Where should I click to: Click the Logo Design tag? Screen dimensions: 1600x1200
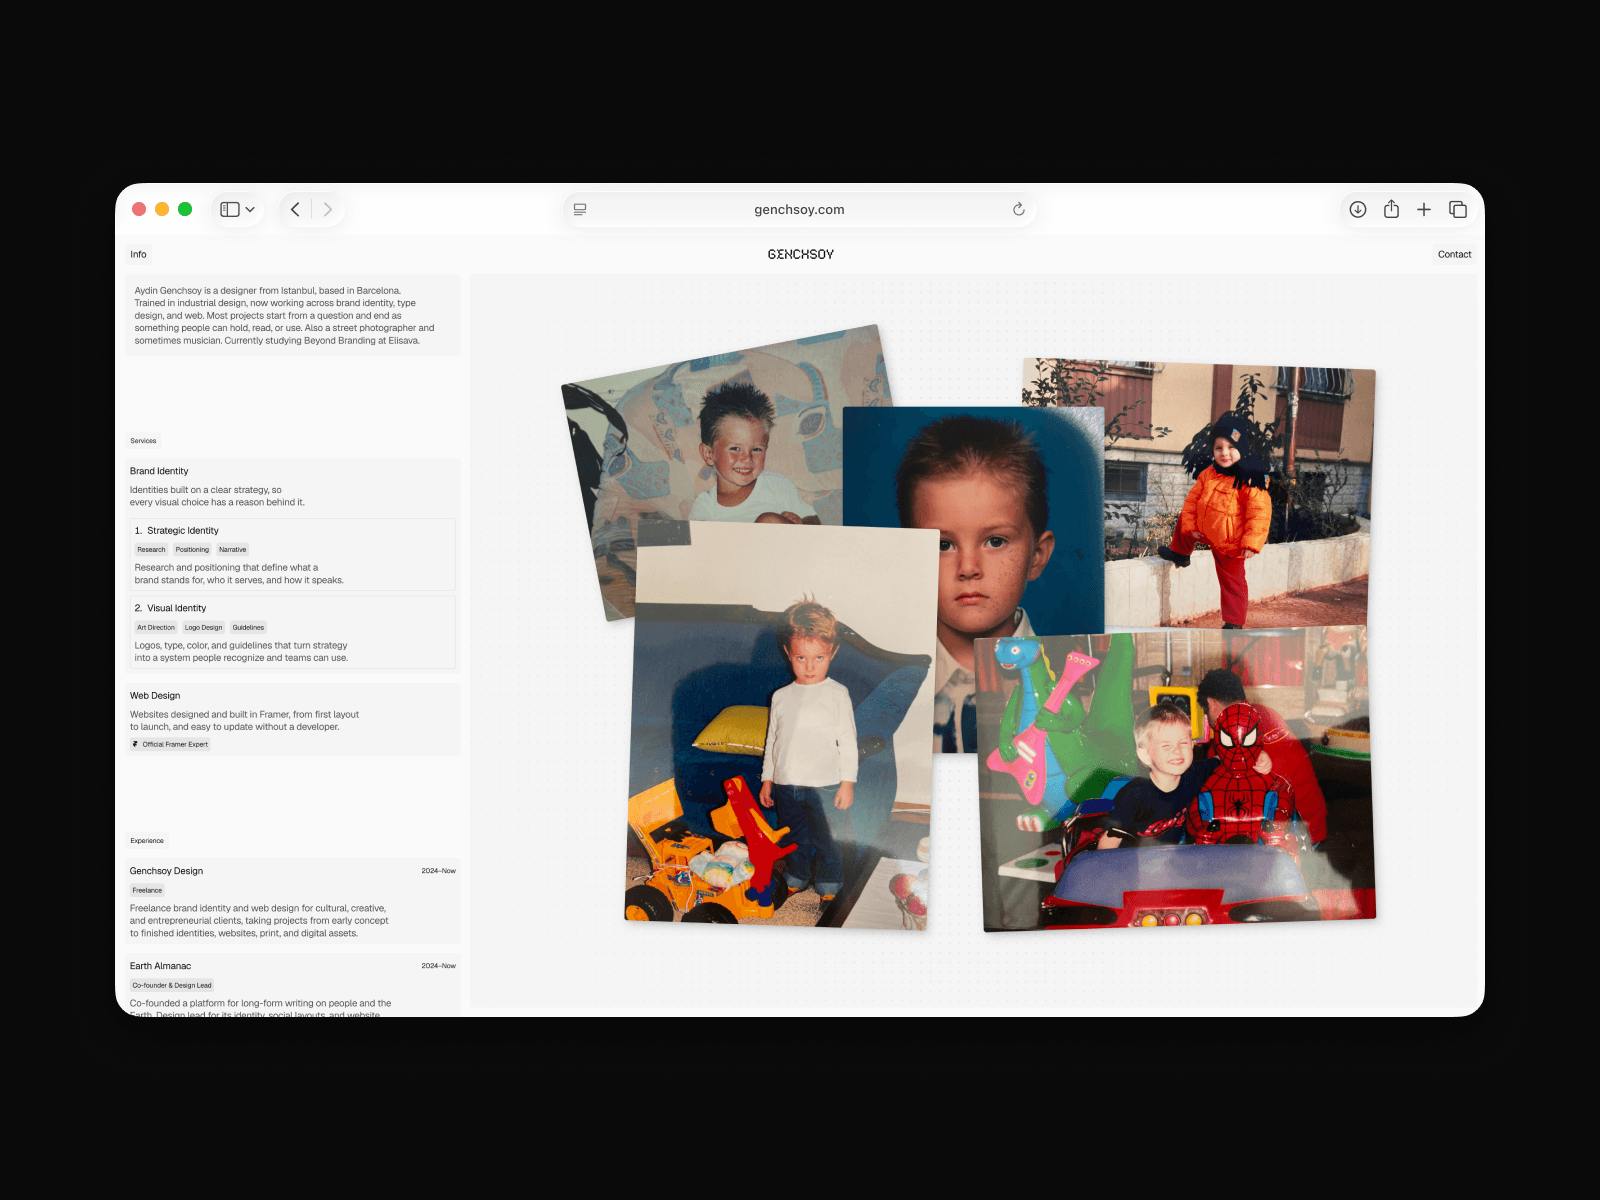tap(203, 628)
